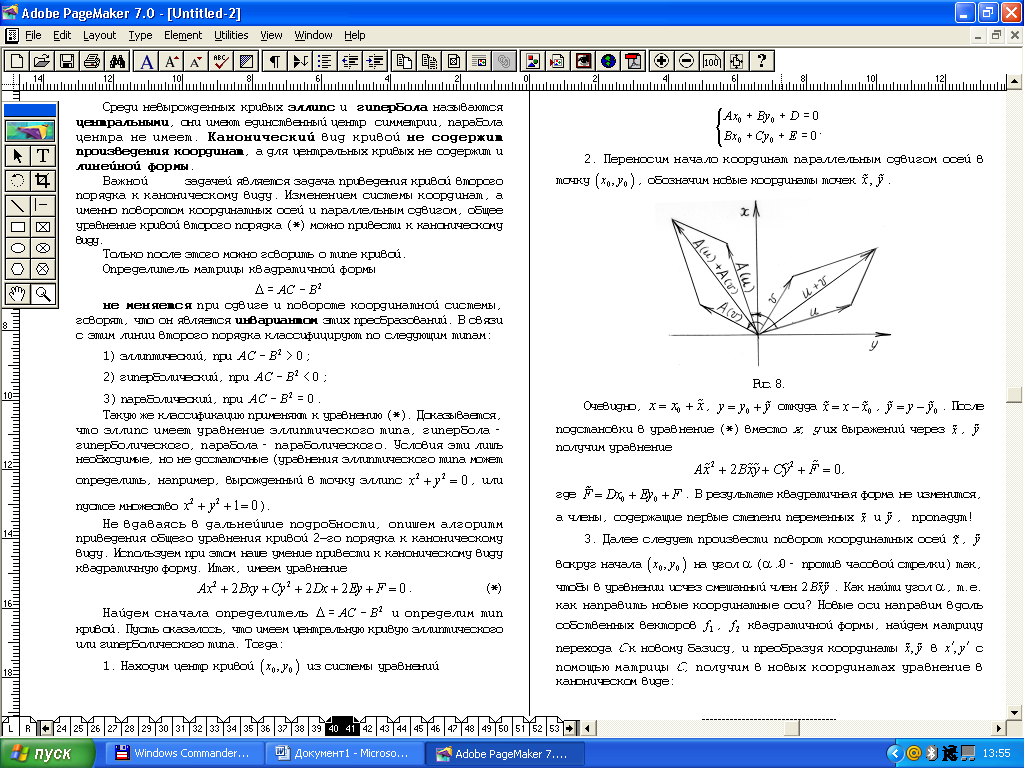
Task: Open the left master page L tab
Action: click(x=10, y=728)
